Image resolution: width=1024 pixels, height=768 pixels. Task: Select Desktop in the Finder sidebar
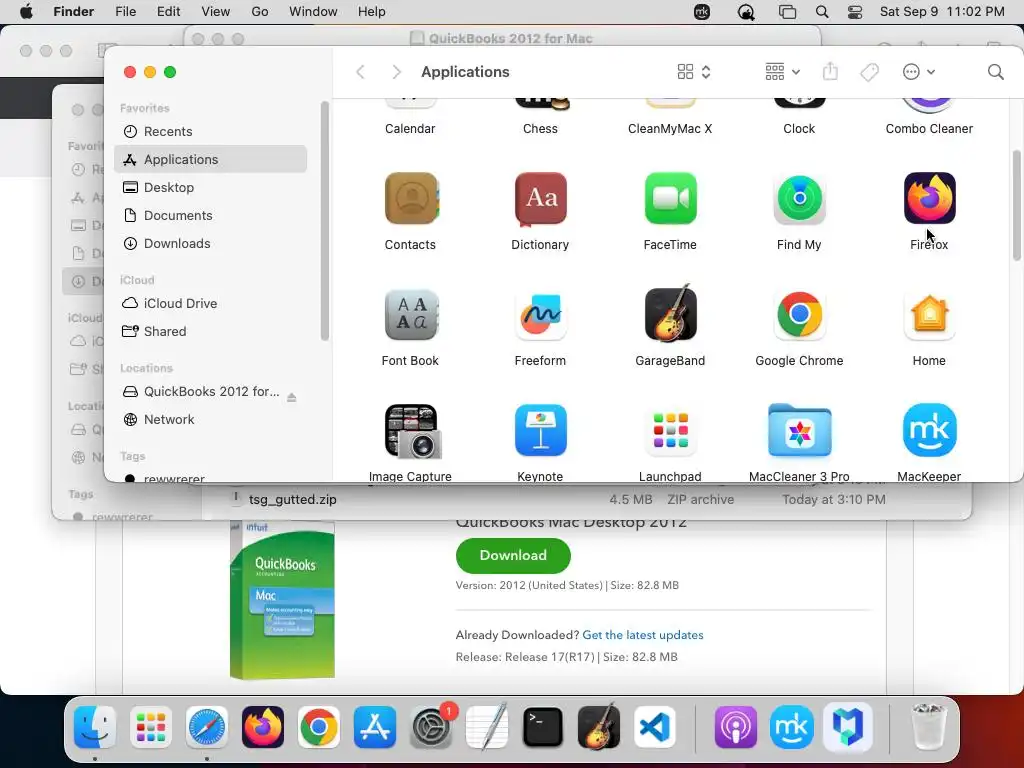210,187
